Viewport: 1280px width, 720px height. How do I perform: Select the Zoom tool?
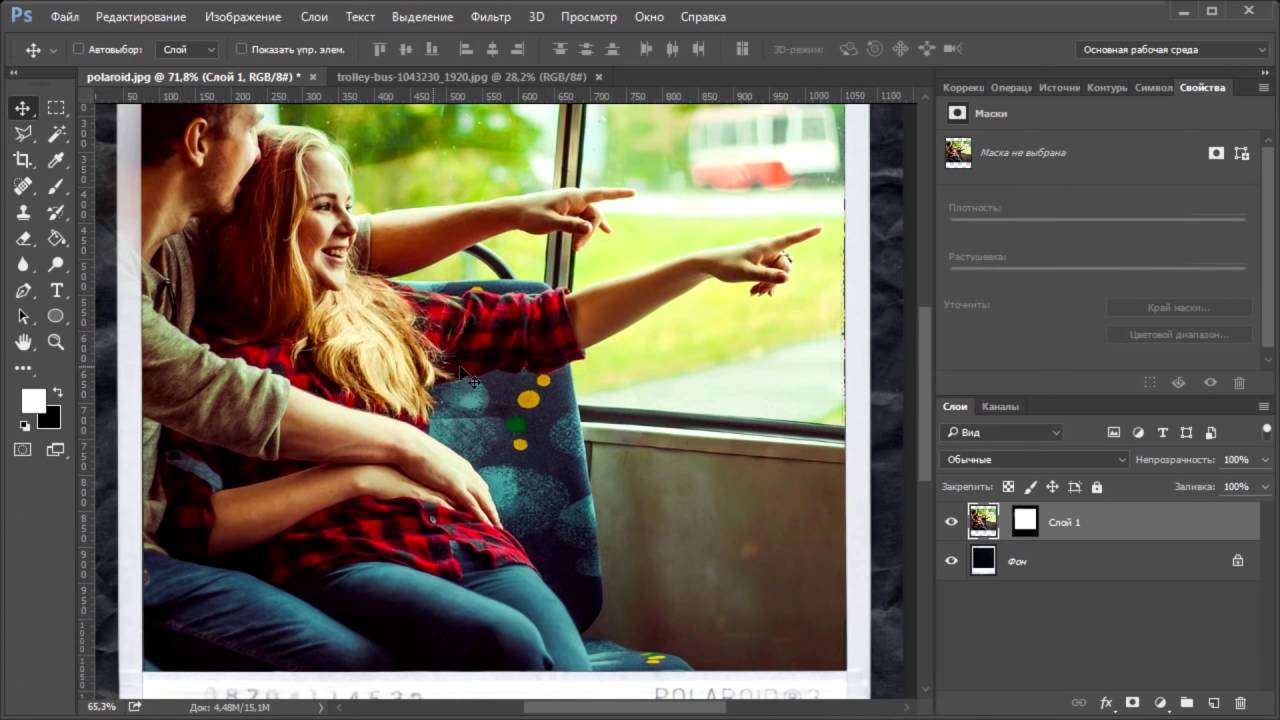click(56, 342)
